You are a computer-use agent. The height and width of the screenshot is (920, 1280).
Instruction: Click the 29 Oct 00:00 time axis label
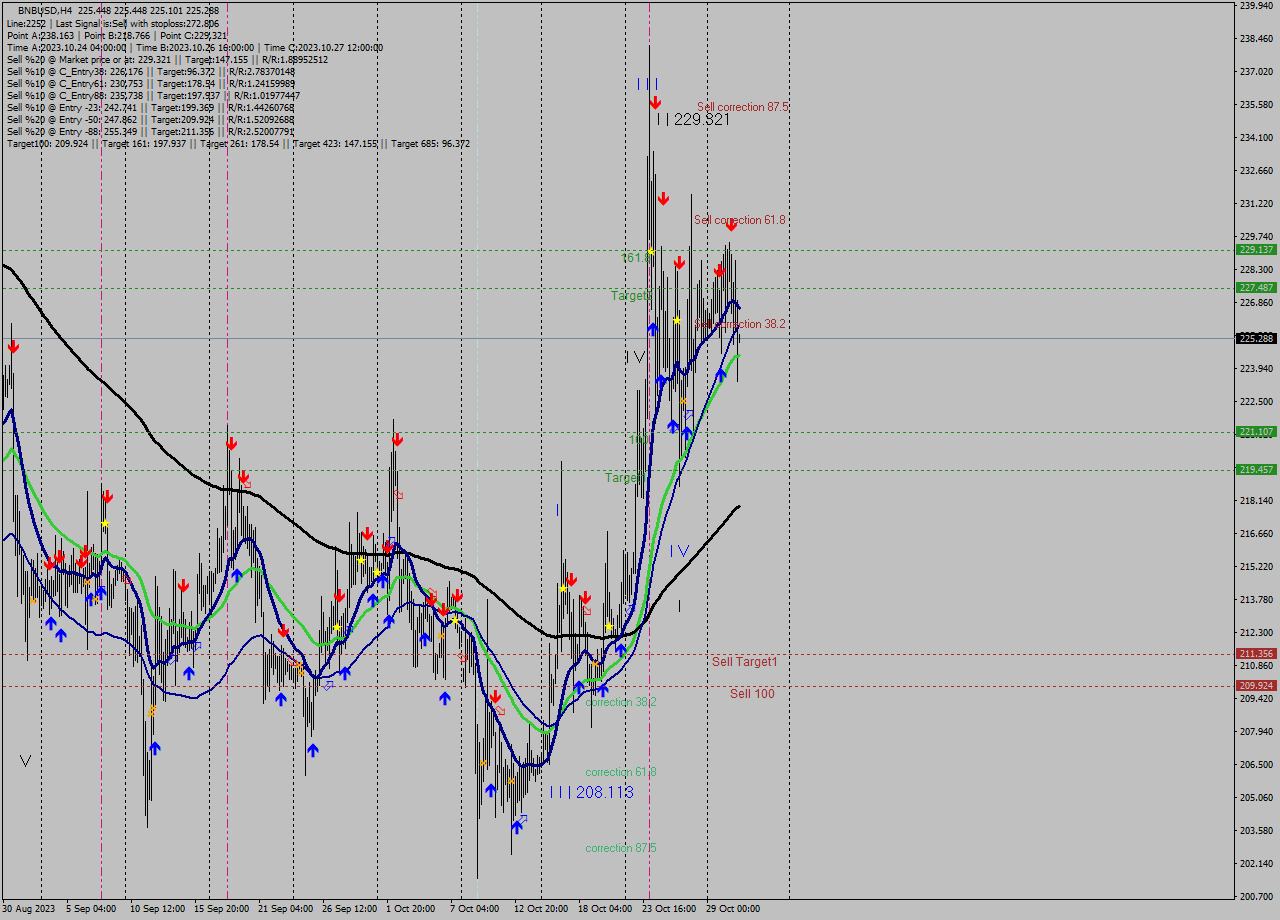click(733, 909)
